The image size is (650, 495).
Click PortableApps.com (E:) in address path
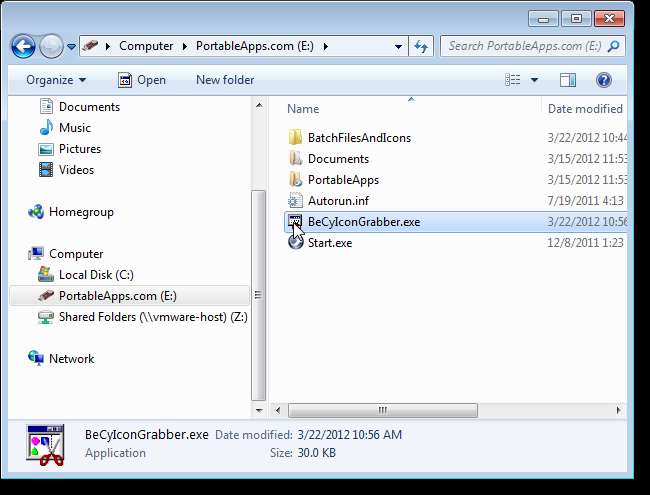(255, 46)
